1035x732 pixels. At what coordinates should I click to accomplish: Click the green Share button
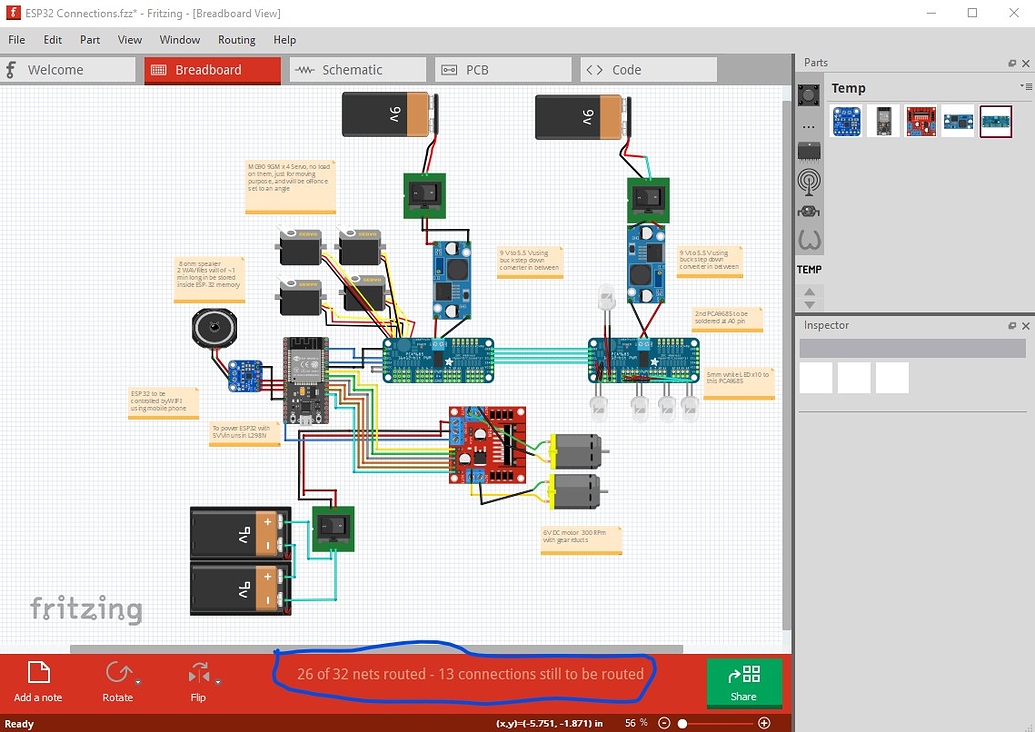coord(744,682)
